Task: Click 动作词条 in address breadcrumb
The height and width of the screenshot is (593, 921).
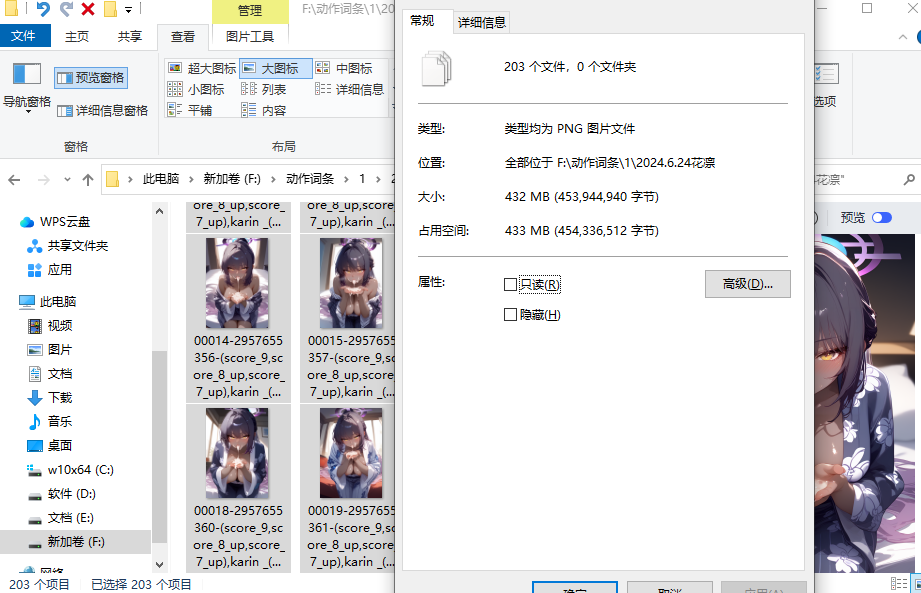Action: pos(310,178)
